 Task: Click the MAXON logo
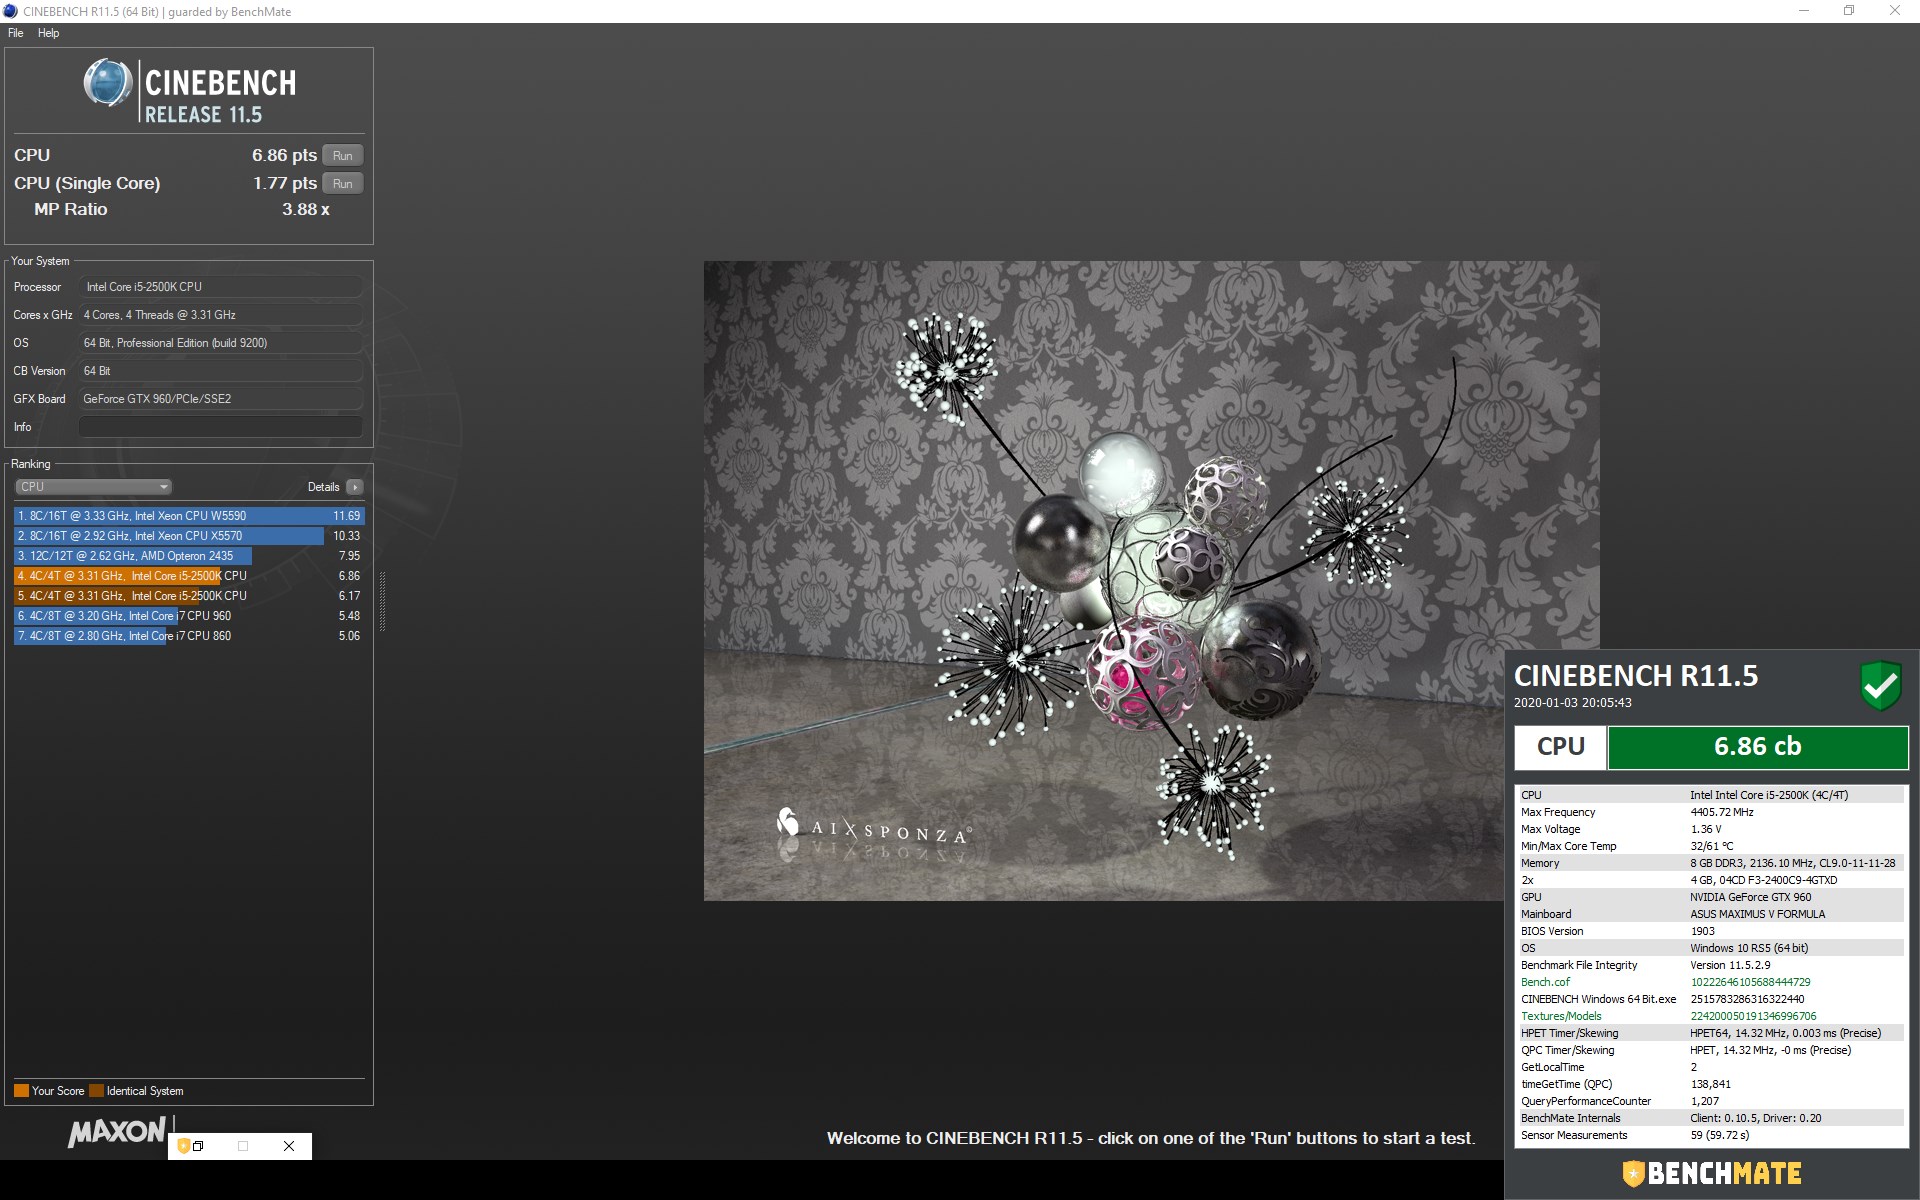(117, 1132)
